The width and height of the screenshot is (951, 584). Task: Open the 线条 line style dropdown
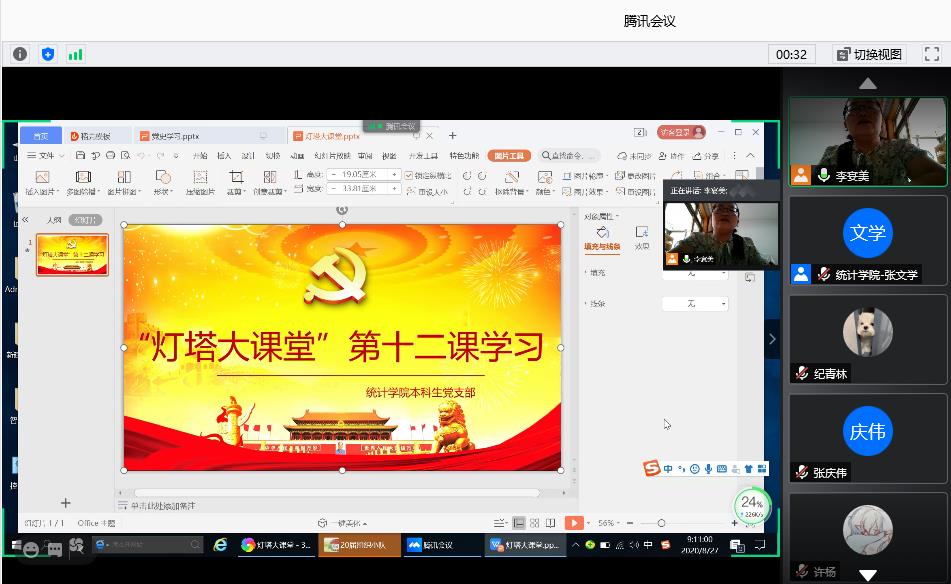pos(695,304)
